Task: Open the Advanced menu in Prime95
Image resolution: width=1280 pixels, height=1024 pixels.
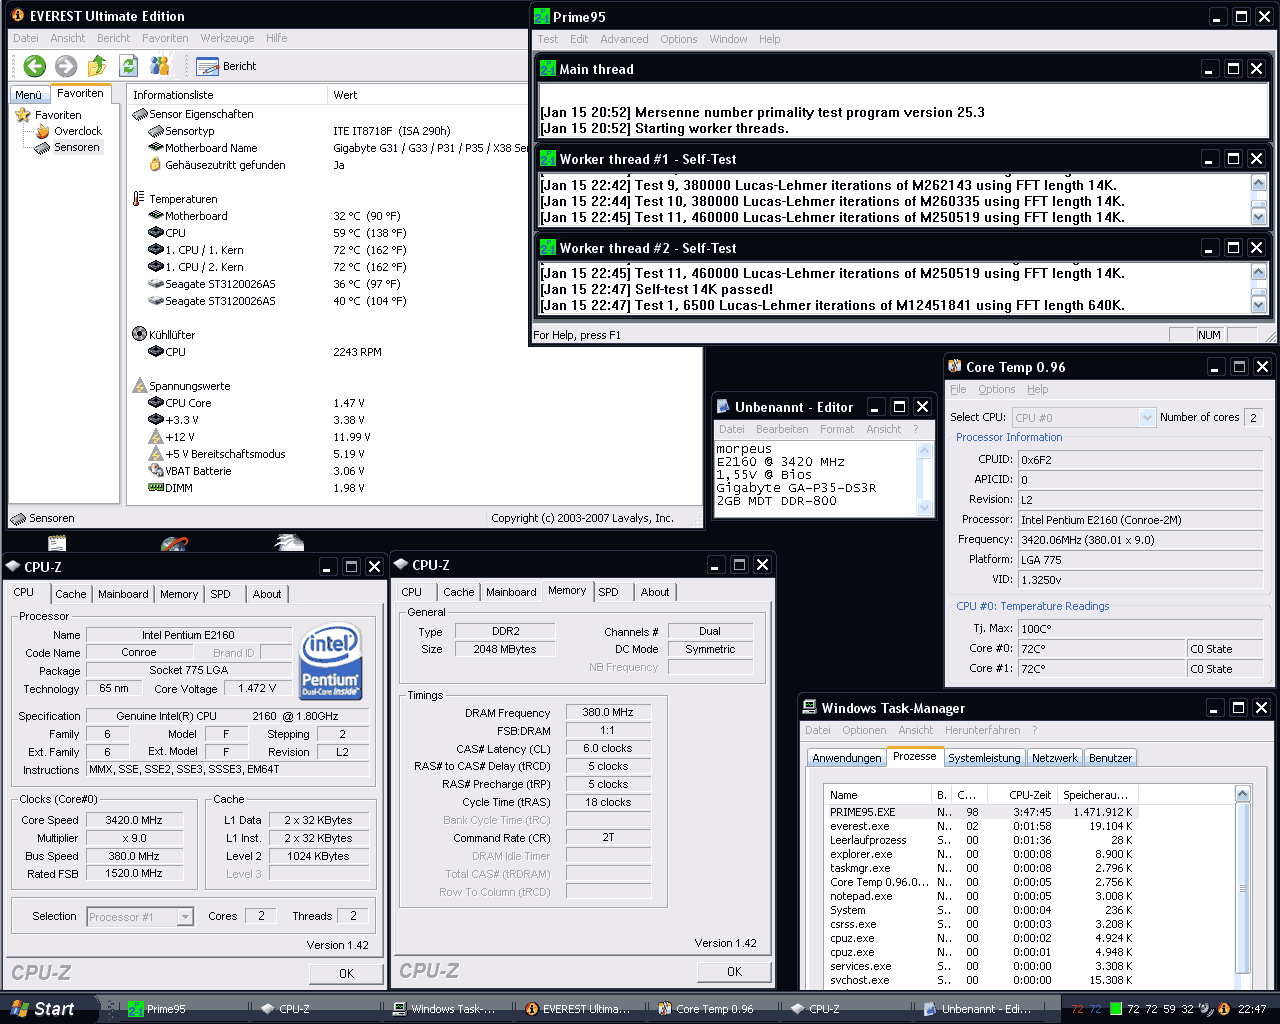Action: click(x=624, y=39)
